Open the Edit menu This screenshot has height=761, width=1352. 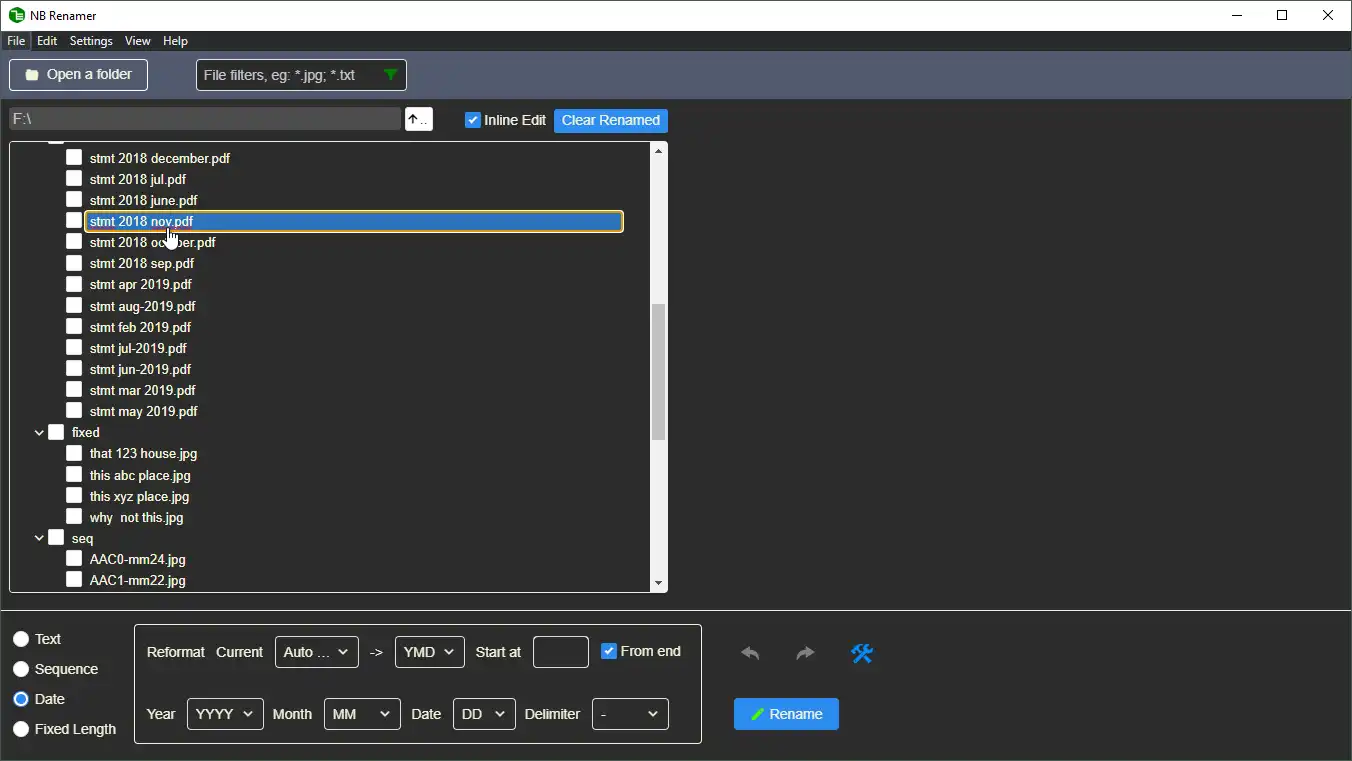47,41
